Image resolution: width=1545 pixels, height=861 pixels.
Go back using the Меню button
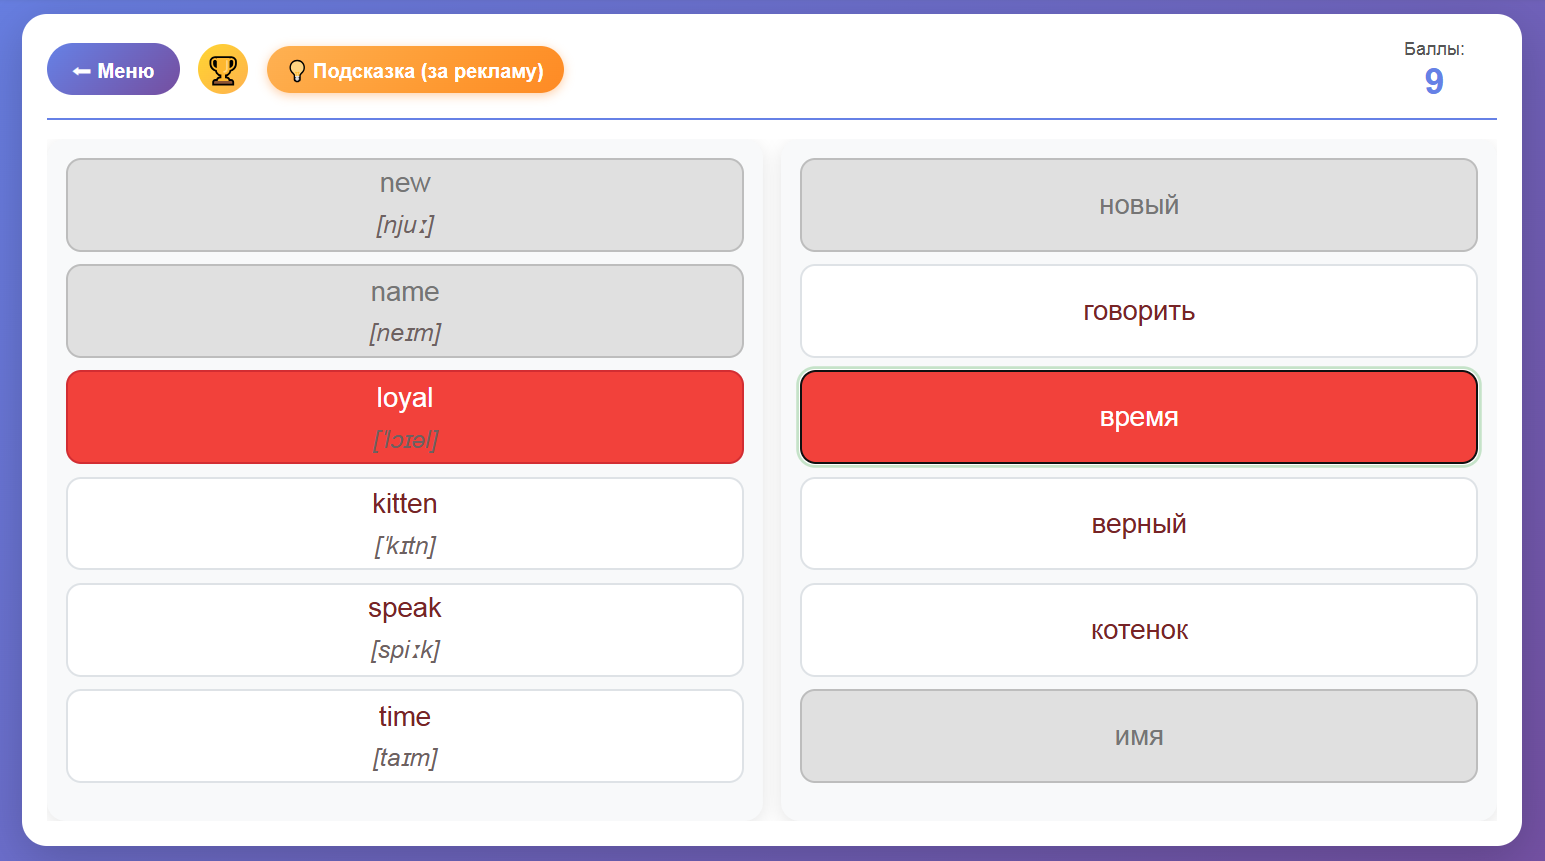(113, 70)
